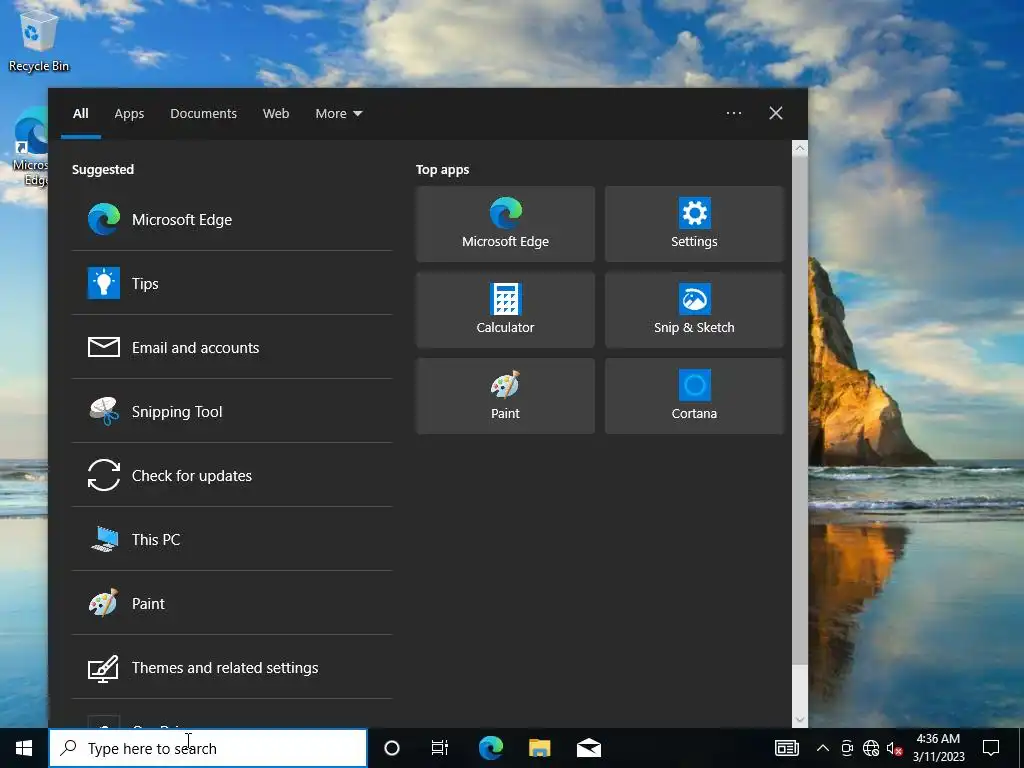
Task: Show hidden system tray icons
Action: 823,748
